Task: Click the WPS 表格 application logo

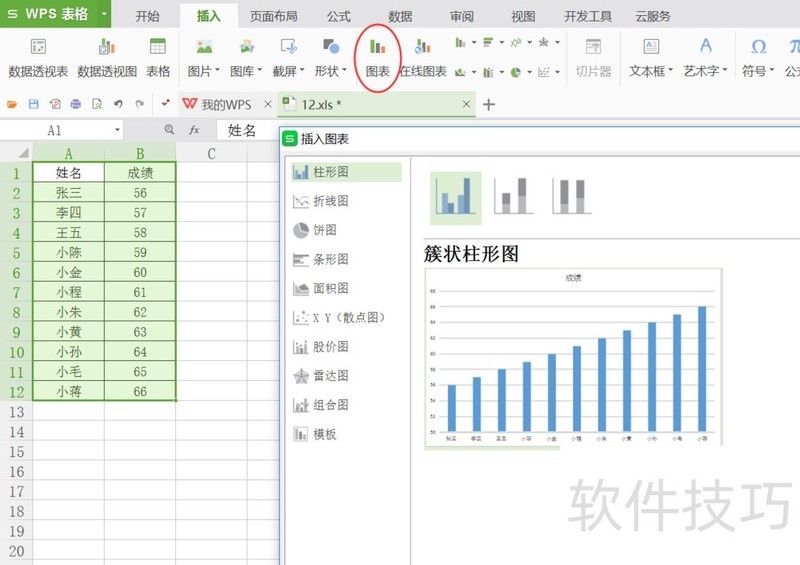Action: coord(47,14)
